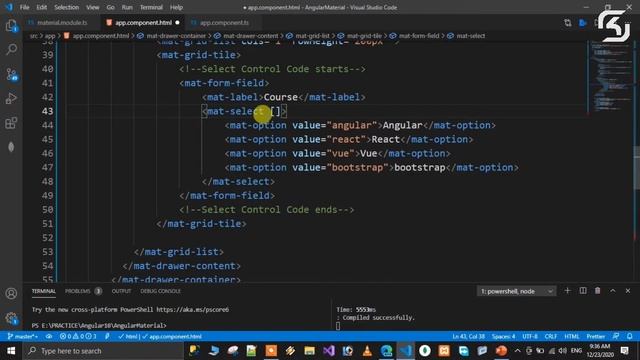The height and width of the screenshot is (360, 640).
Task: Click the CRLF line ending status item
Action: click(x=551, y=336)
